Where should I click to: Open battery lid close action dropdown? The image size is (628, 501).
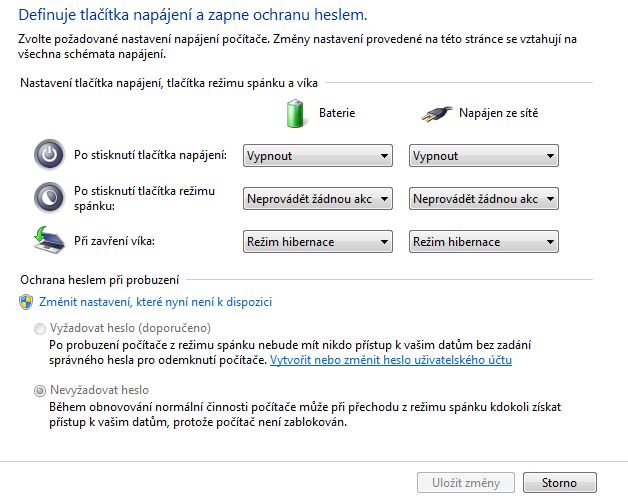pos(317,242)
